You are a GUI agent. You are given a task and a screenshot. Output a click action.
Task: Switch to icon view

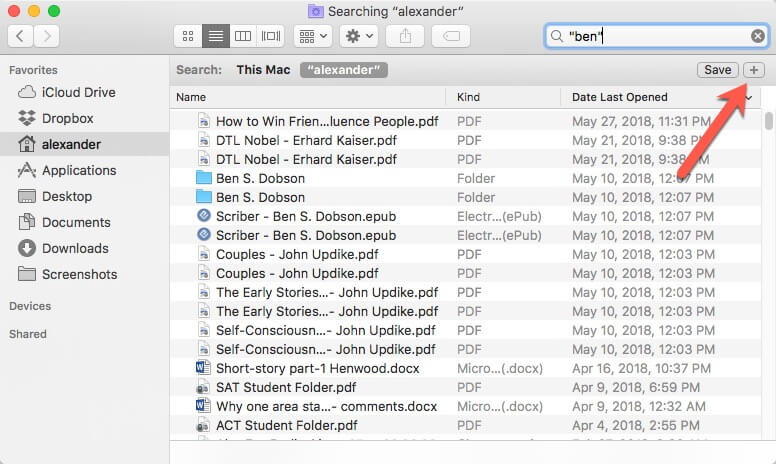tap(188, 36)
